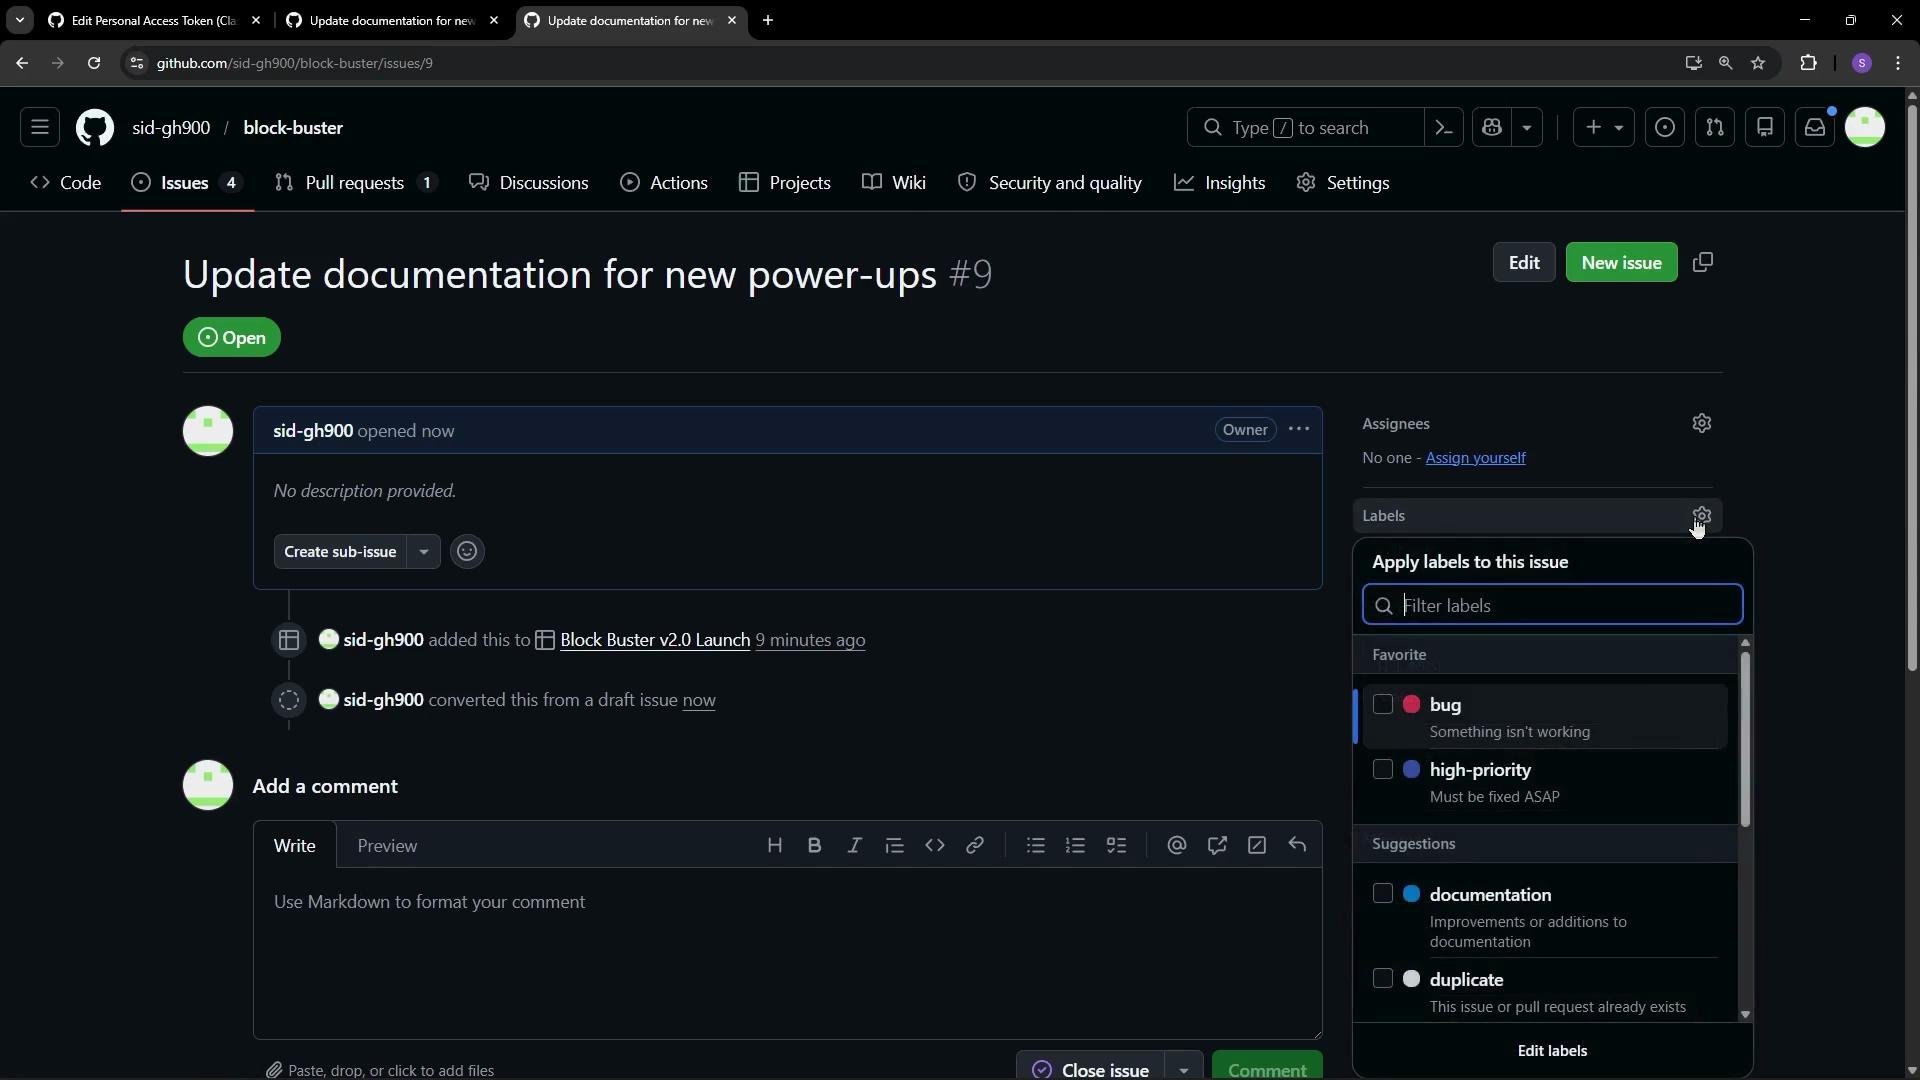
Task: Open the Projects tab
Action: tap(785, 183)
